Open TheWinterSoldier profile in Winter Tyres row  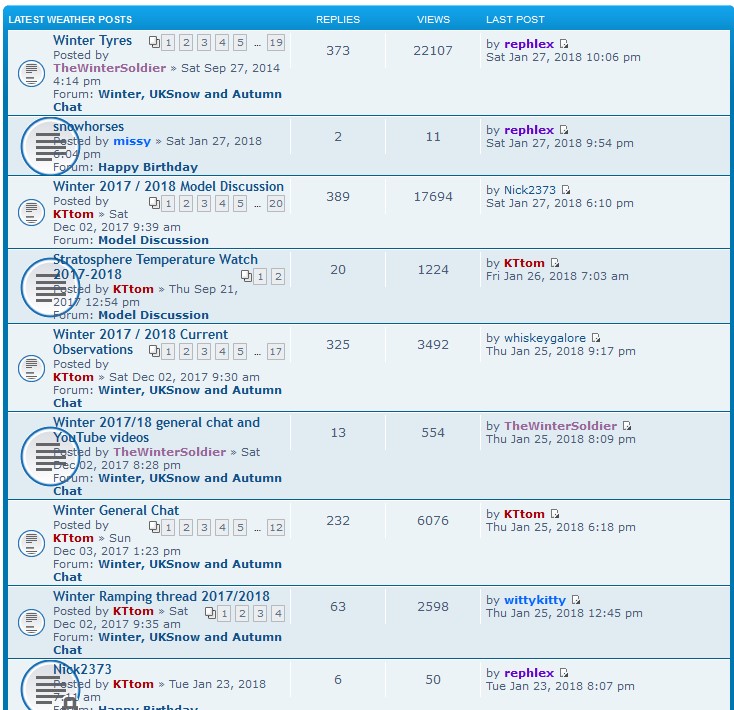pos(110,68)
